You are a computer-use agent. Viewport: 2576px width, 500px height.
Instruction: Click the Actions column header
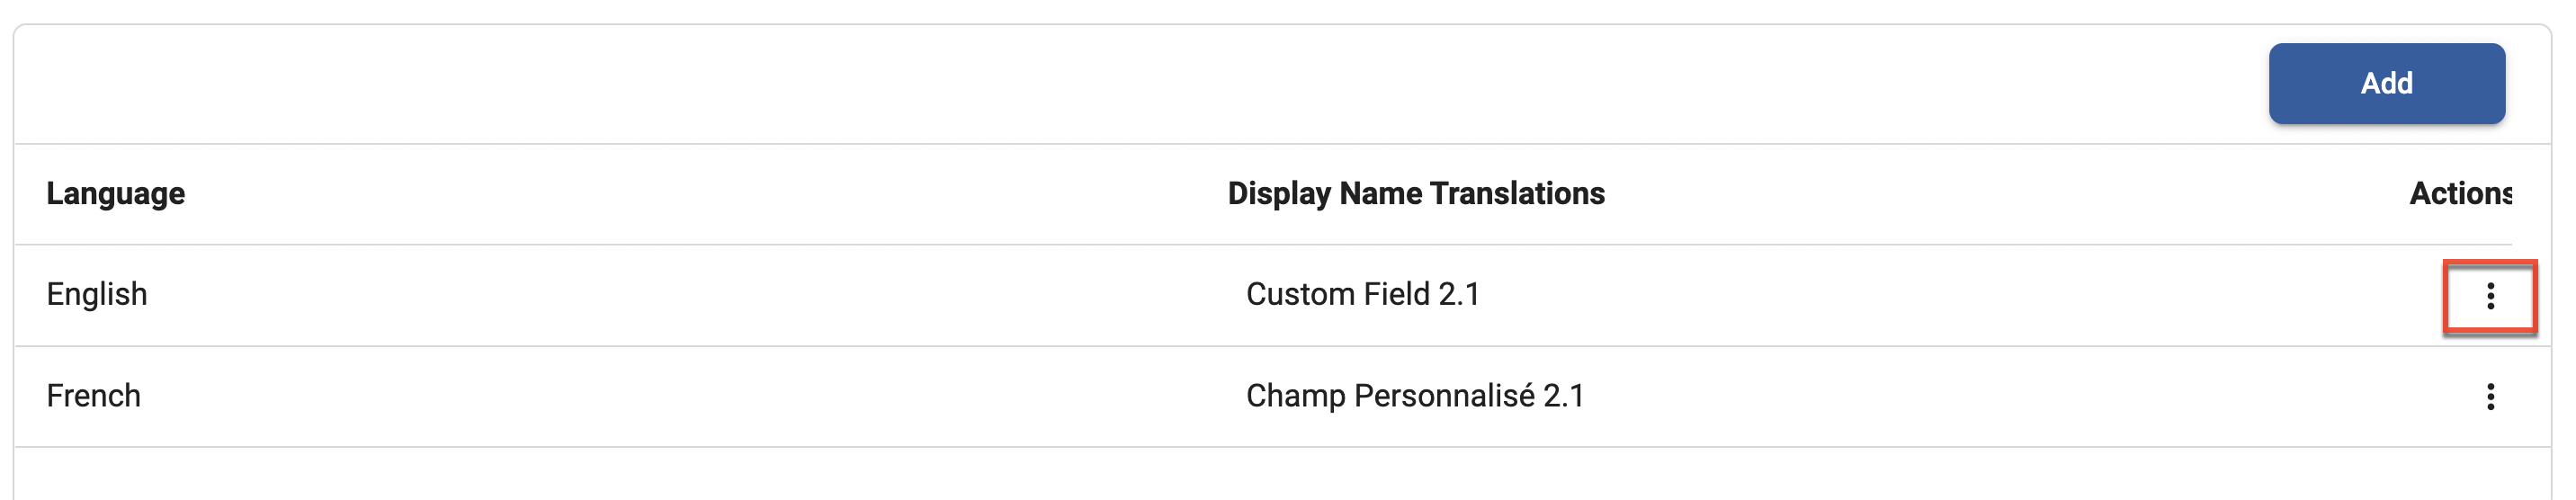(x=2460, y=193)
